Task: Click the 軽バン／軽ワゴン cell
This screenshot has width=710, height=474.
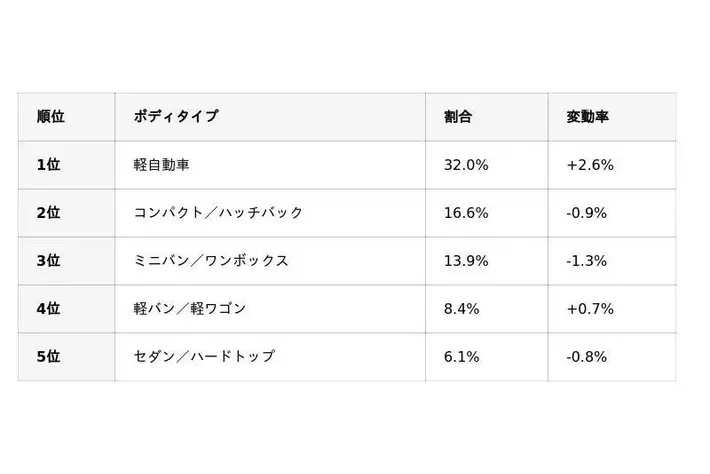Action: (x=190, y=309)
